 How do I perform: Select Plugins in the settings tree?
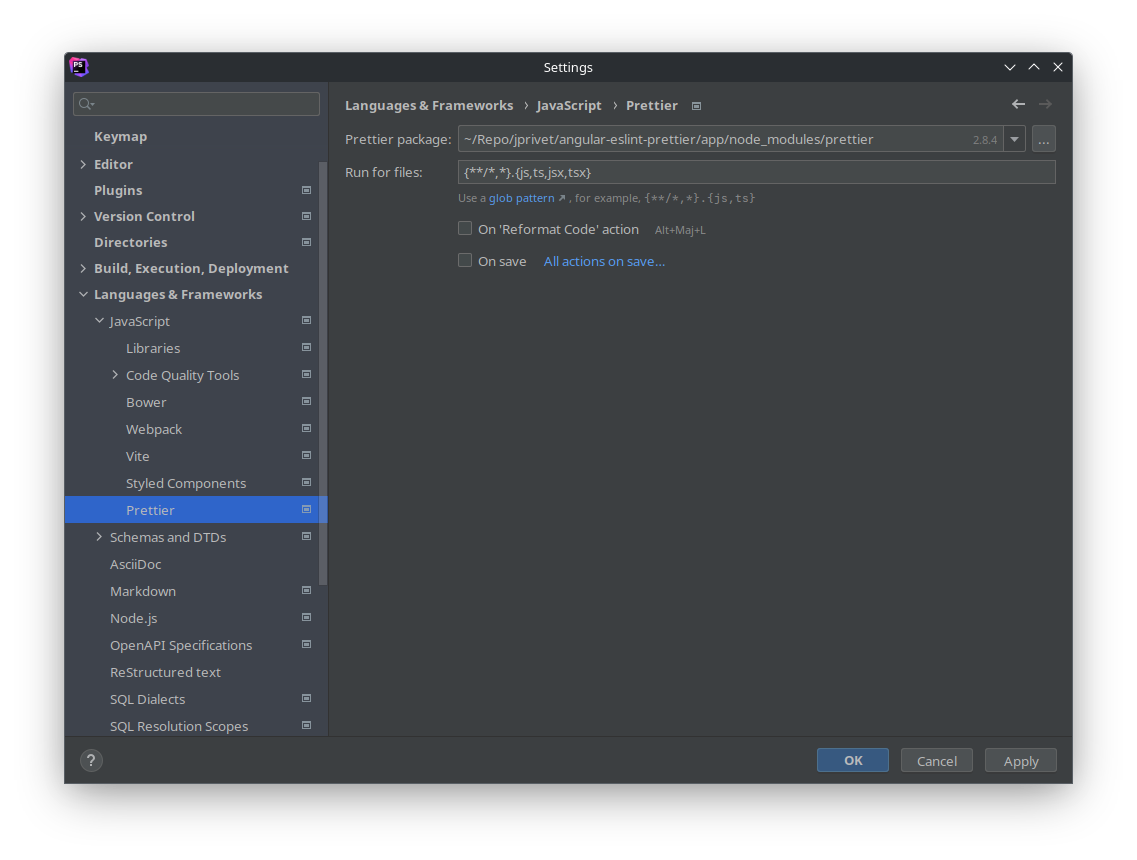tap(118, 190)
